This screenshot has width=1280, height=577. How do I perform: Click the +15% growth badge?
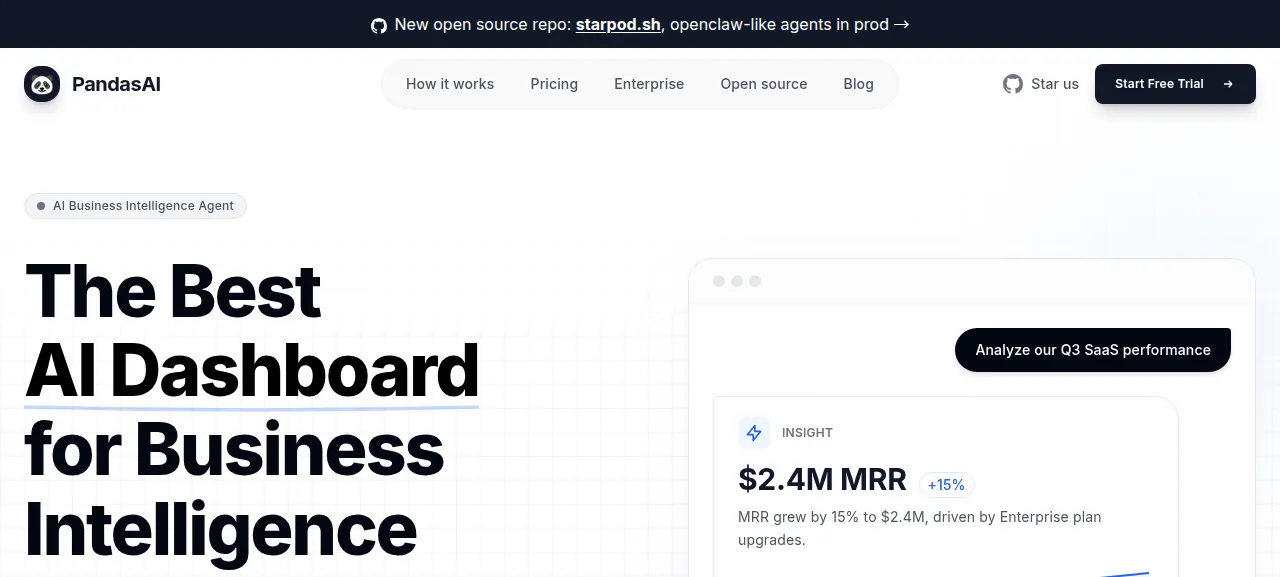tap(946, 485)
